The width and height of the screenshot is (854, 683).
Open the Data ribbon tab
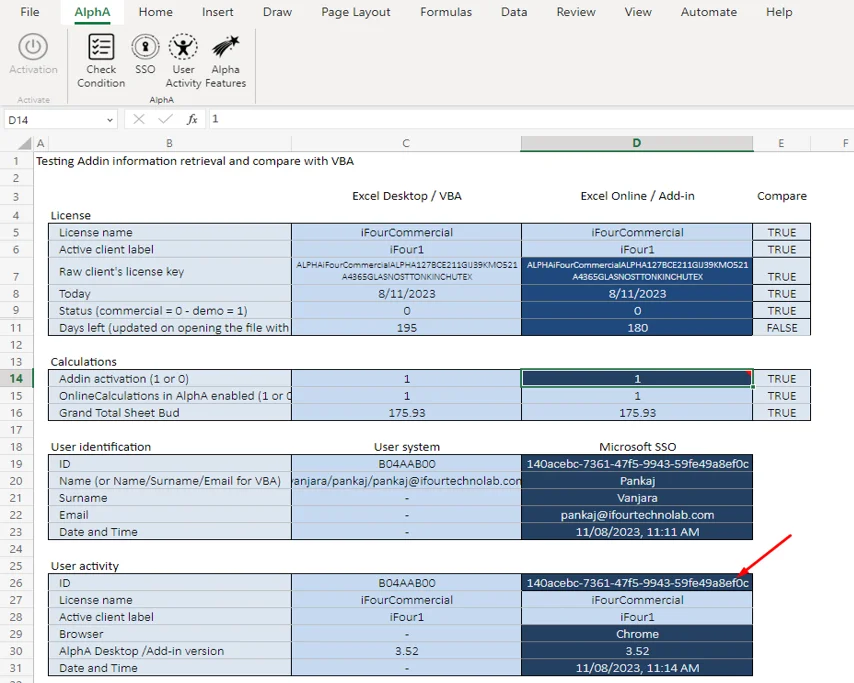514,12
